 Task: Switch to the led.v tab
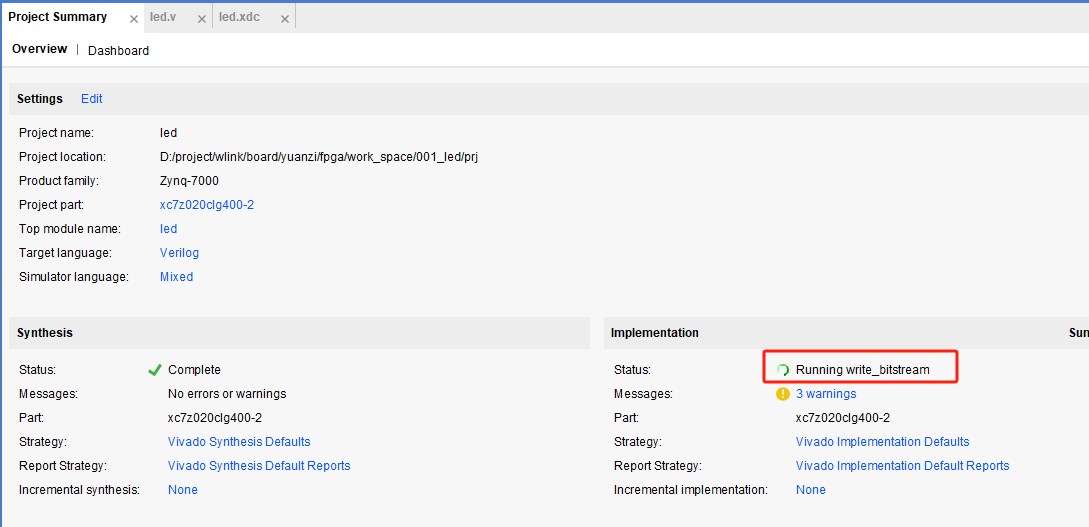[163, 18]
